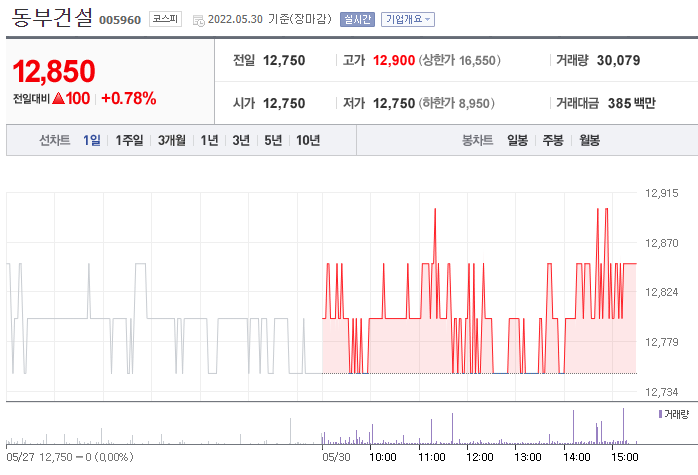Click the 거래대금 value 385 백만
The width and height of the screenshot is (698, 475).
point(632,103)
